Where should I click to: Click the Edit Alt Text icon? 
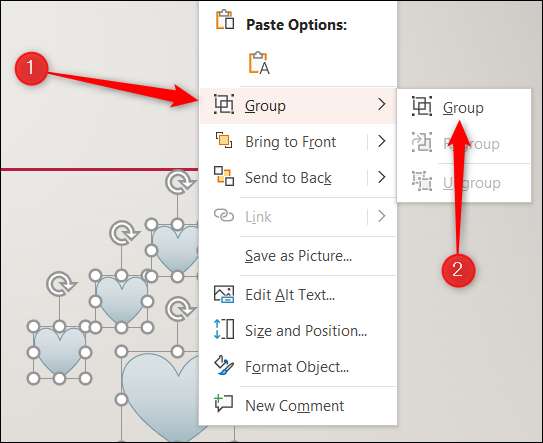pos(224,294)
